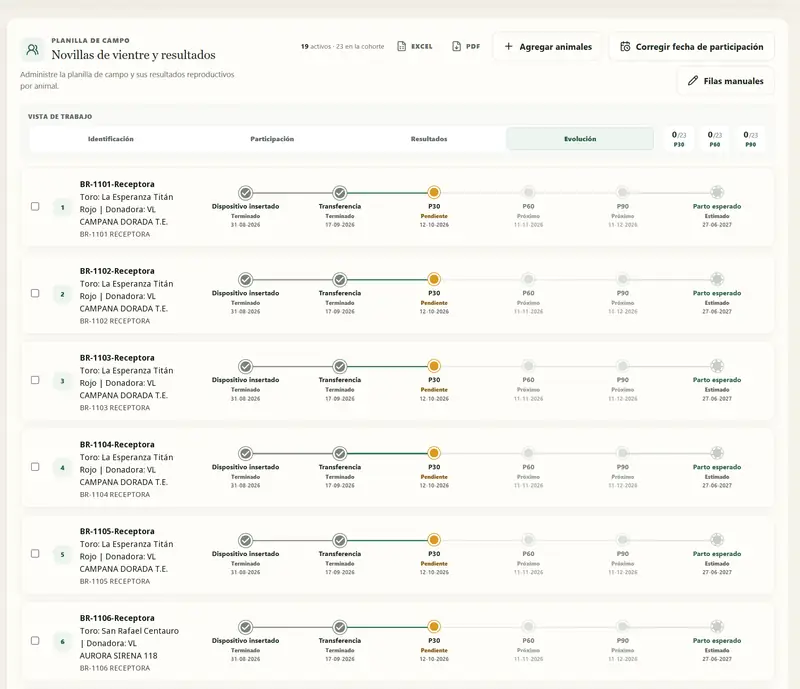Click calendar icon in Corregir fecha de participación

pos(625,46)
